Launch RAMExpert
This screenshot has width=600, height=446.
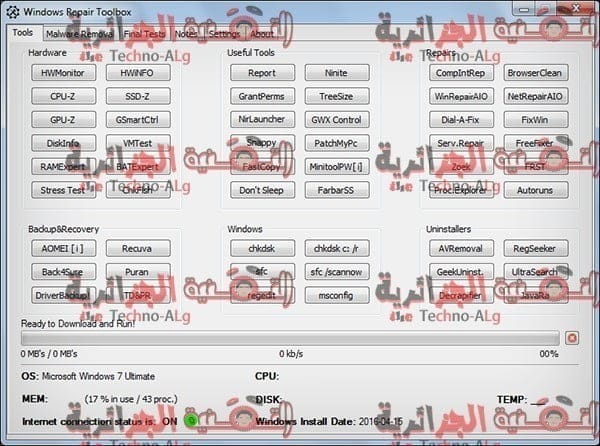64,166
